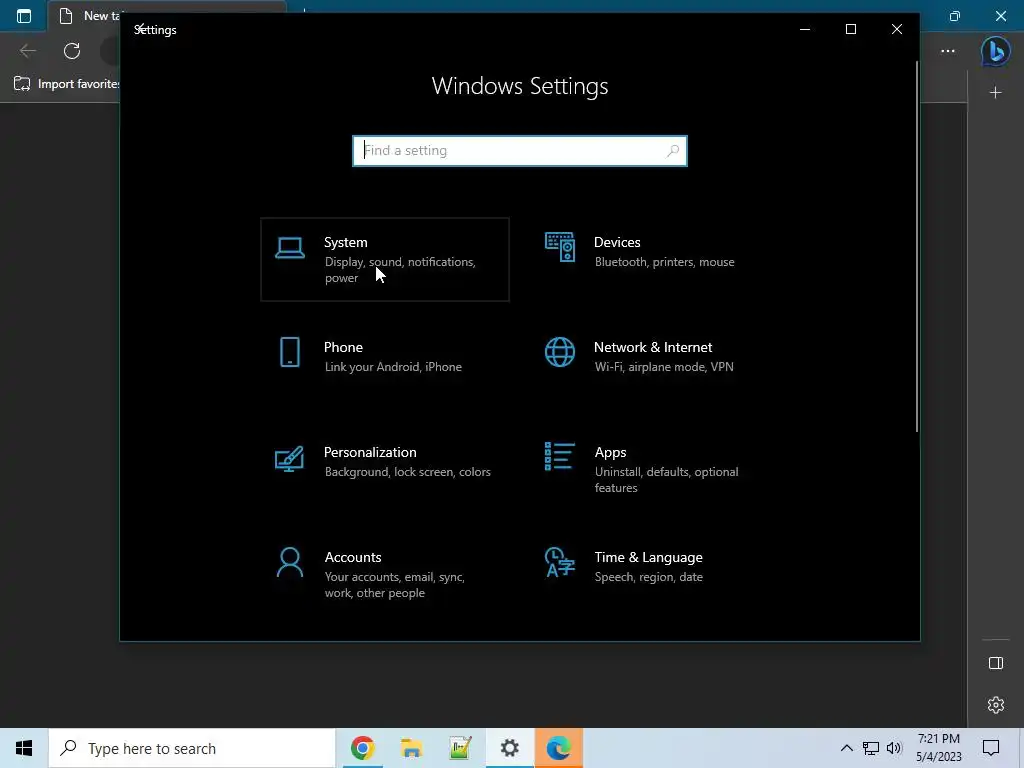Click 'Speech, region, date' description
This screenshot has width=1024, height=768.
[x=648, y=577]
